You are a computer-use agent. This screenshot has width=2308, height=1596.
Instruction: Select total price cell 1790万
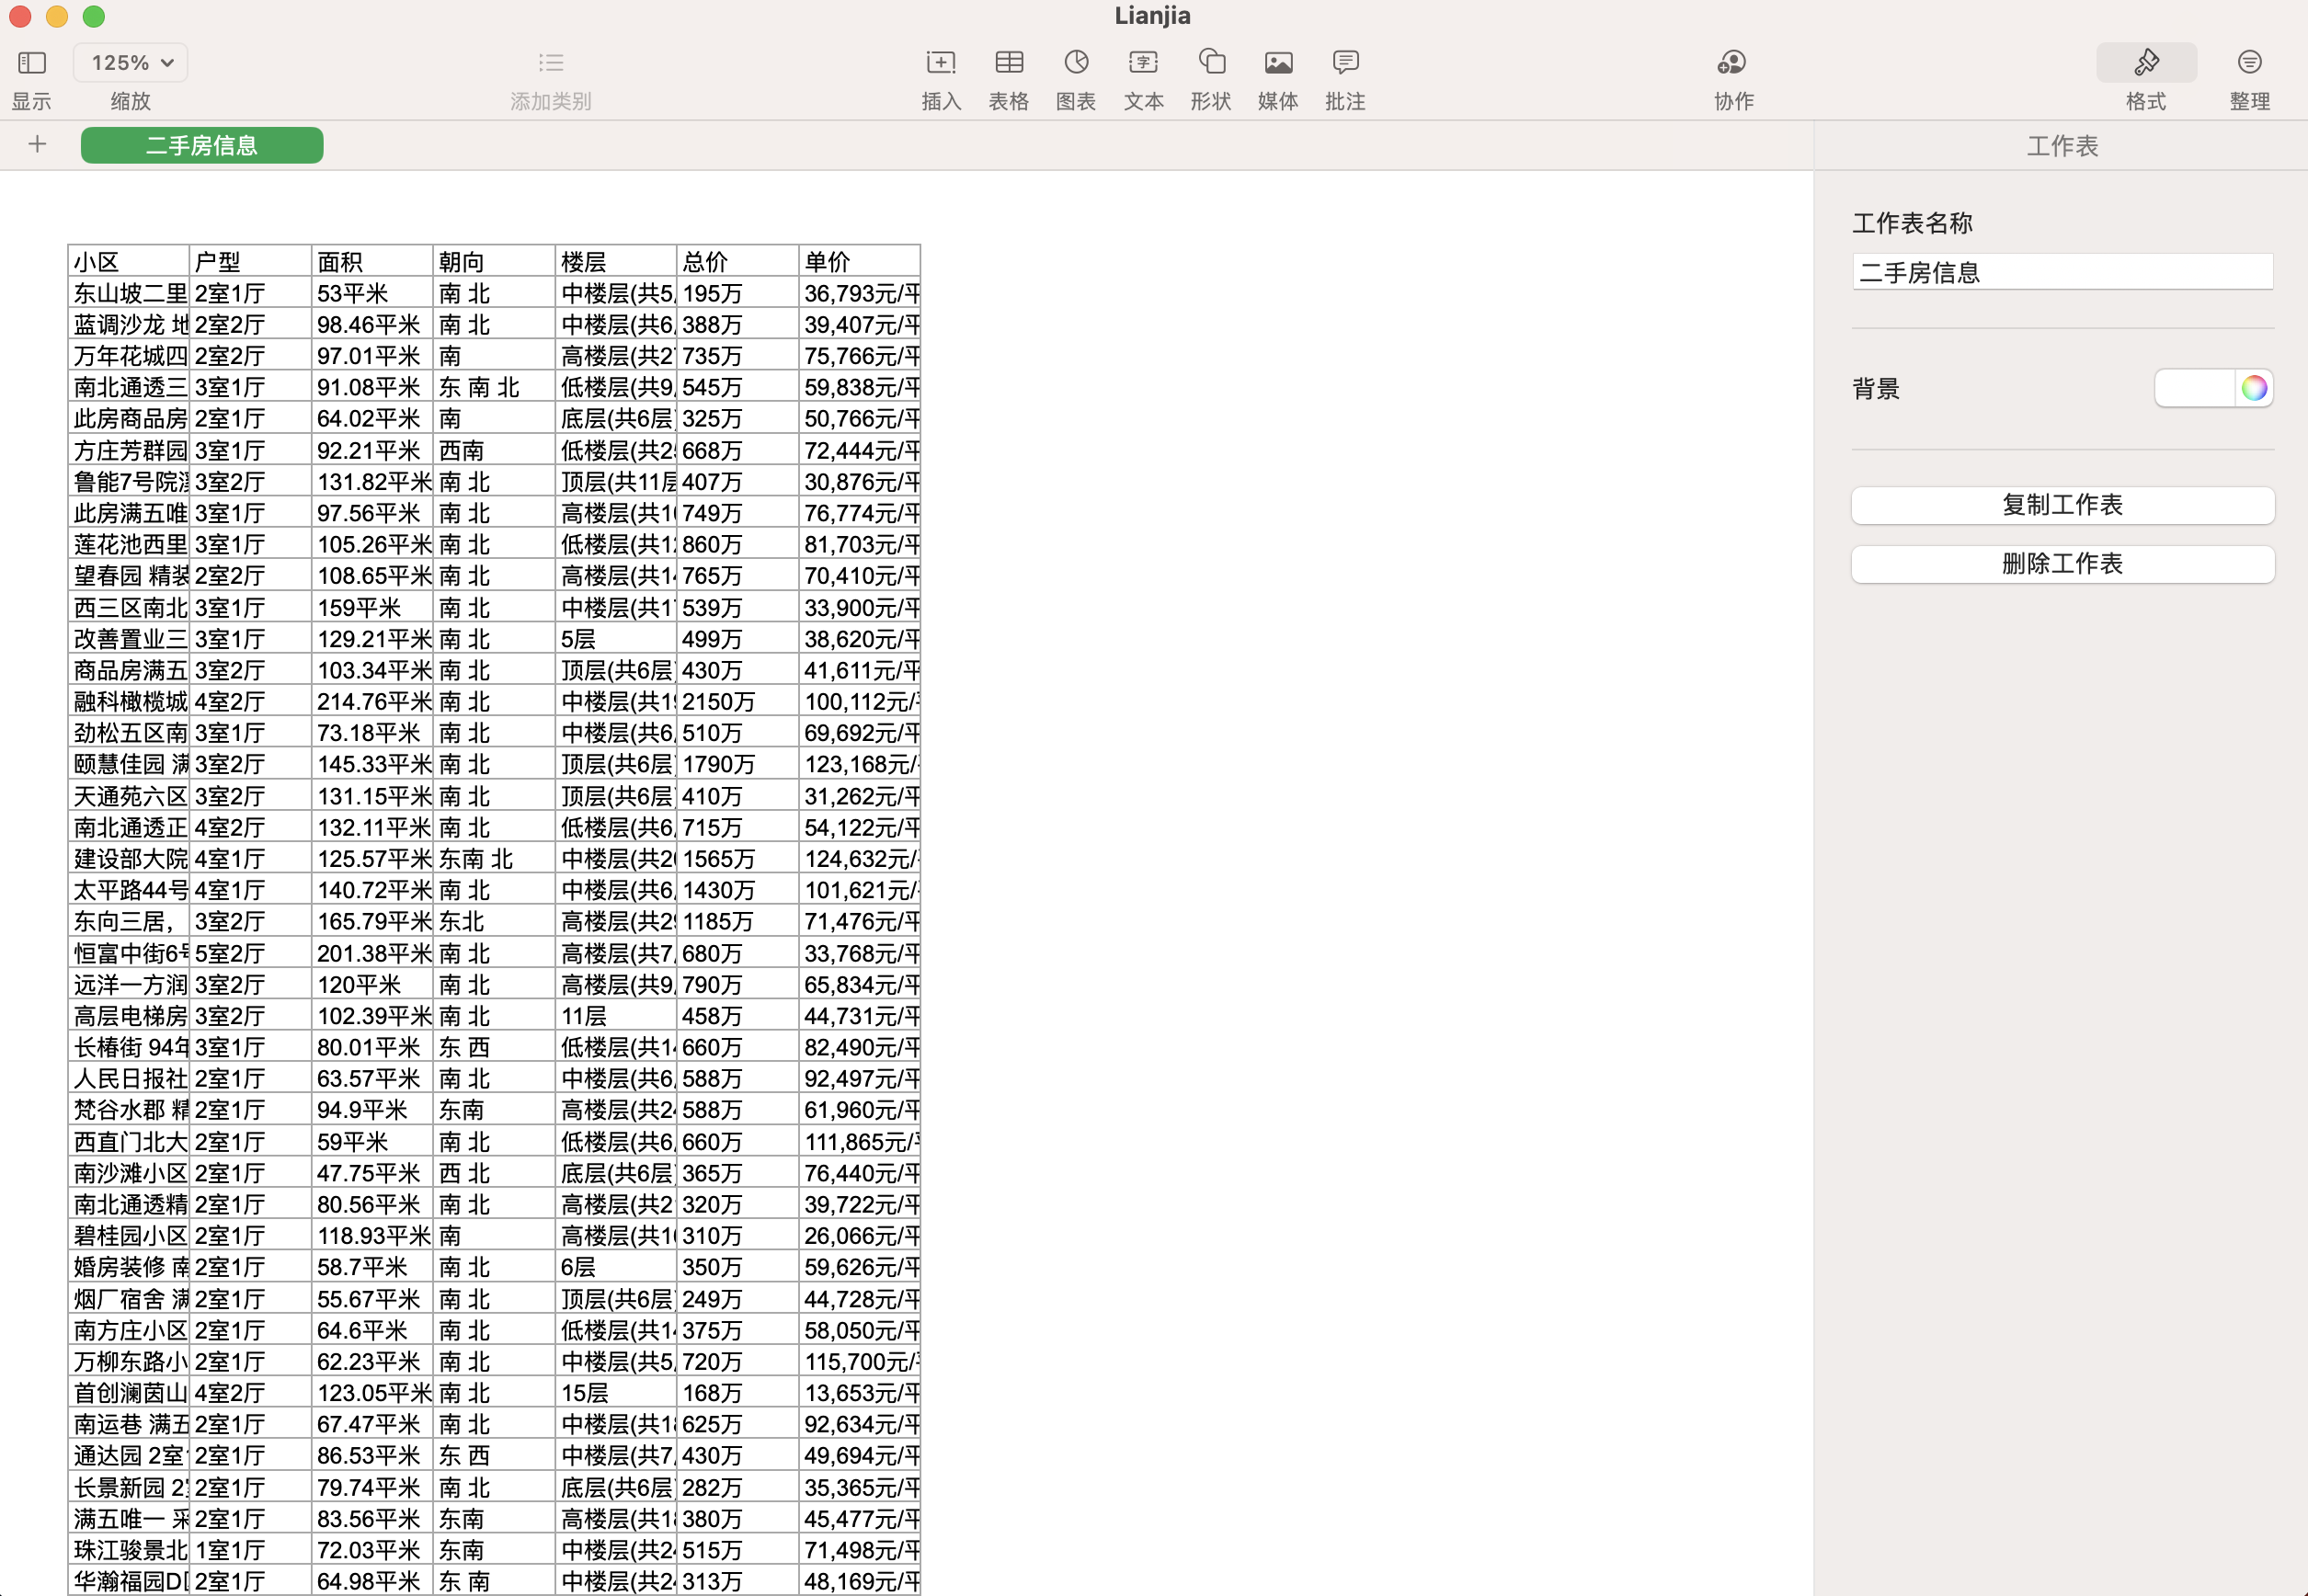point(738,764)
